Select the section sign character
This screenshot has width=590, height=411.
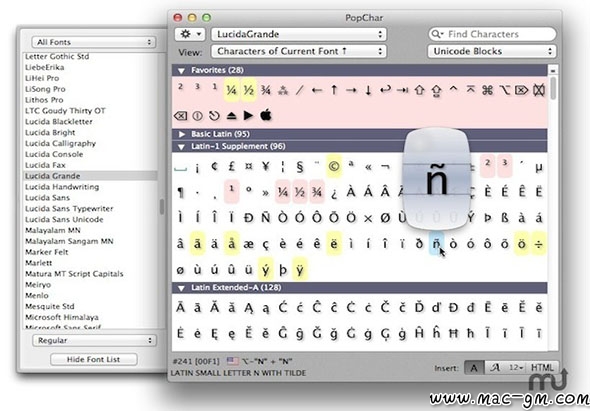coord(300,166)
